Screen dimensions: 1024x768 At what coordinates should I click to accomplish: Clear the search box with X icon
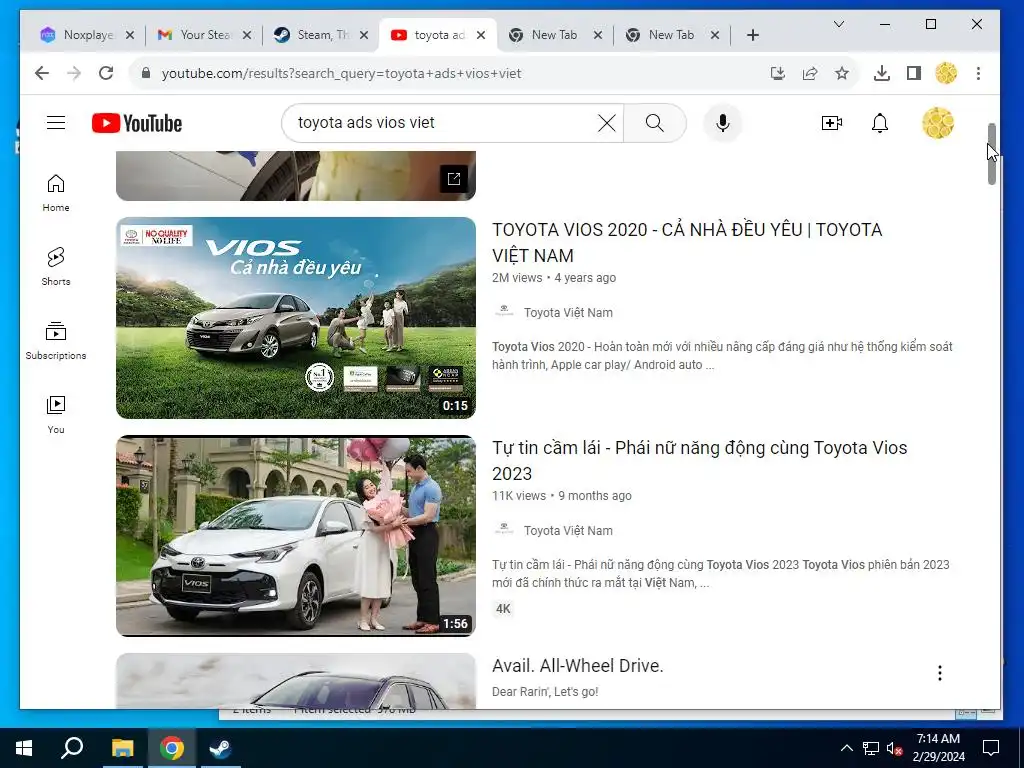pos(606,123)
